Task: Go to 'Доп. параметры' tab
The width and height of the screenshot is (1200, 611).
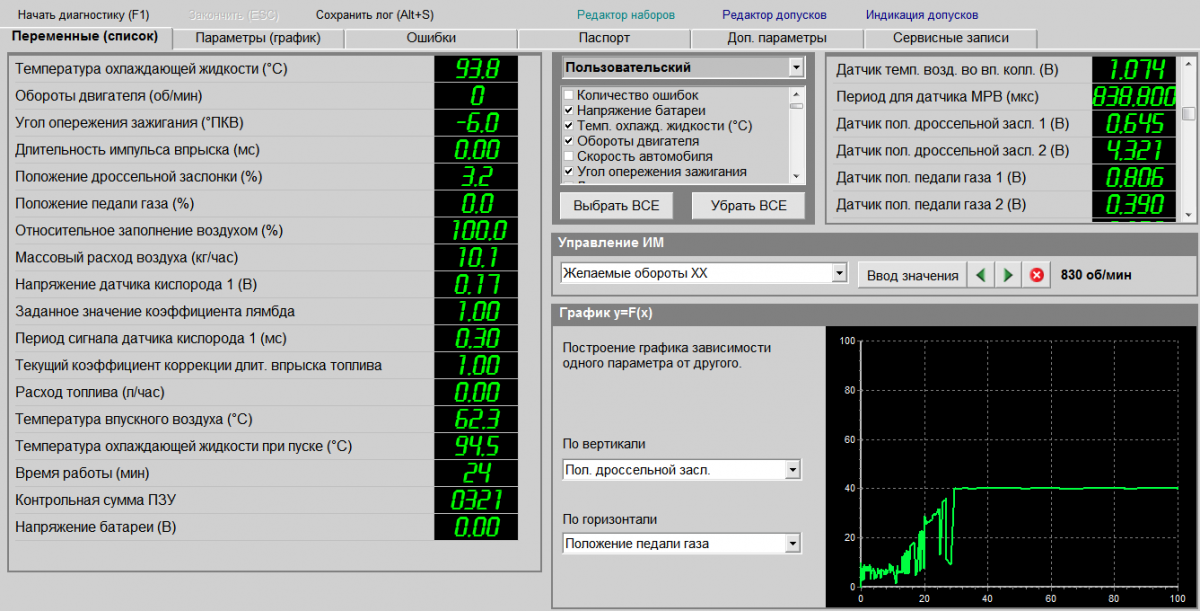Action: (x=777, y=38)
